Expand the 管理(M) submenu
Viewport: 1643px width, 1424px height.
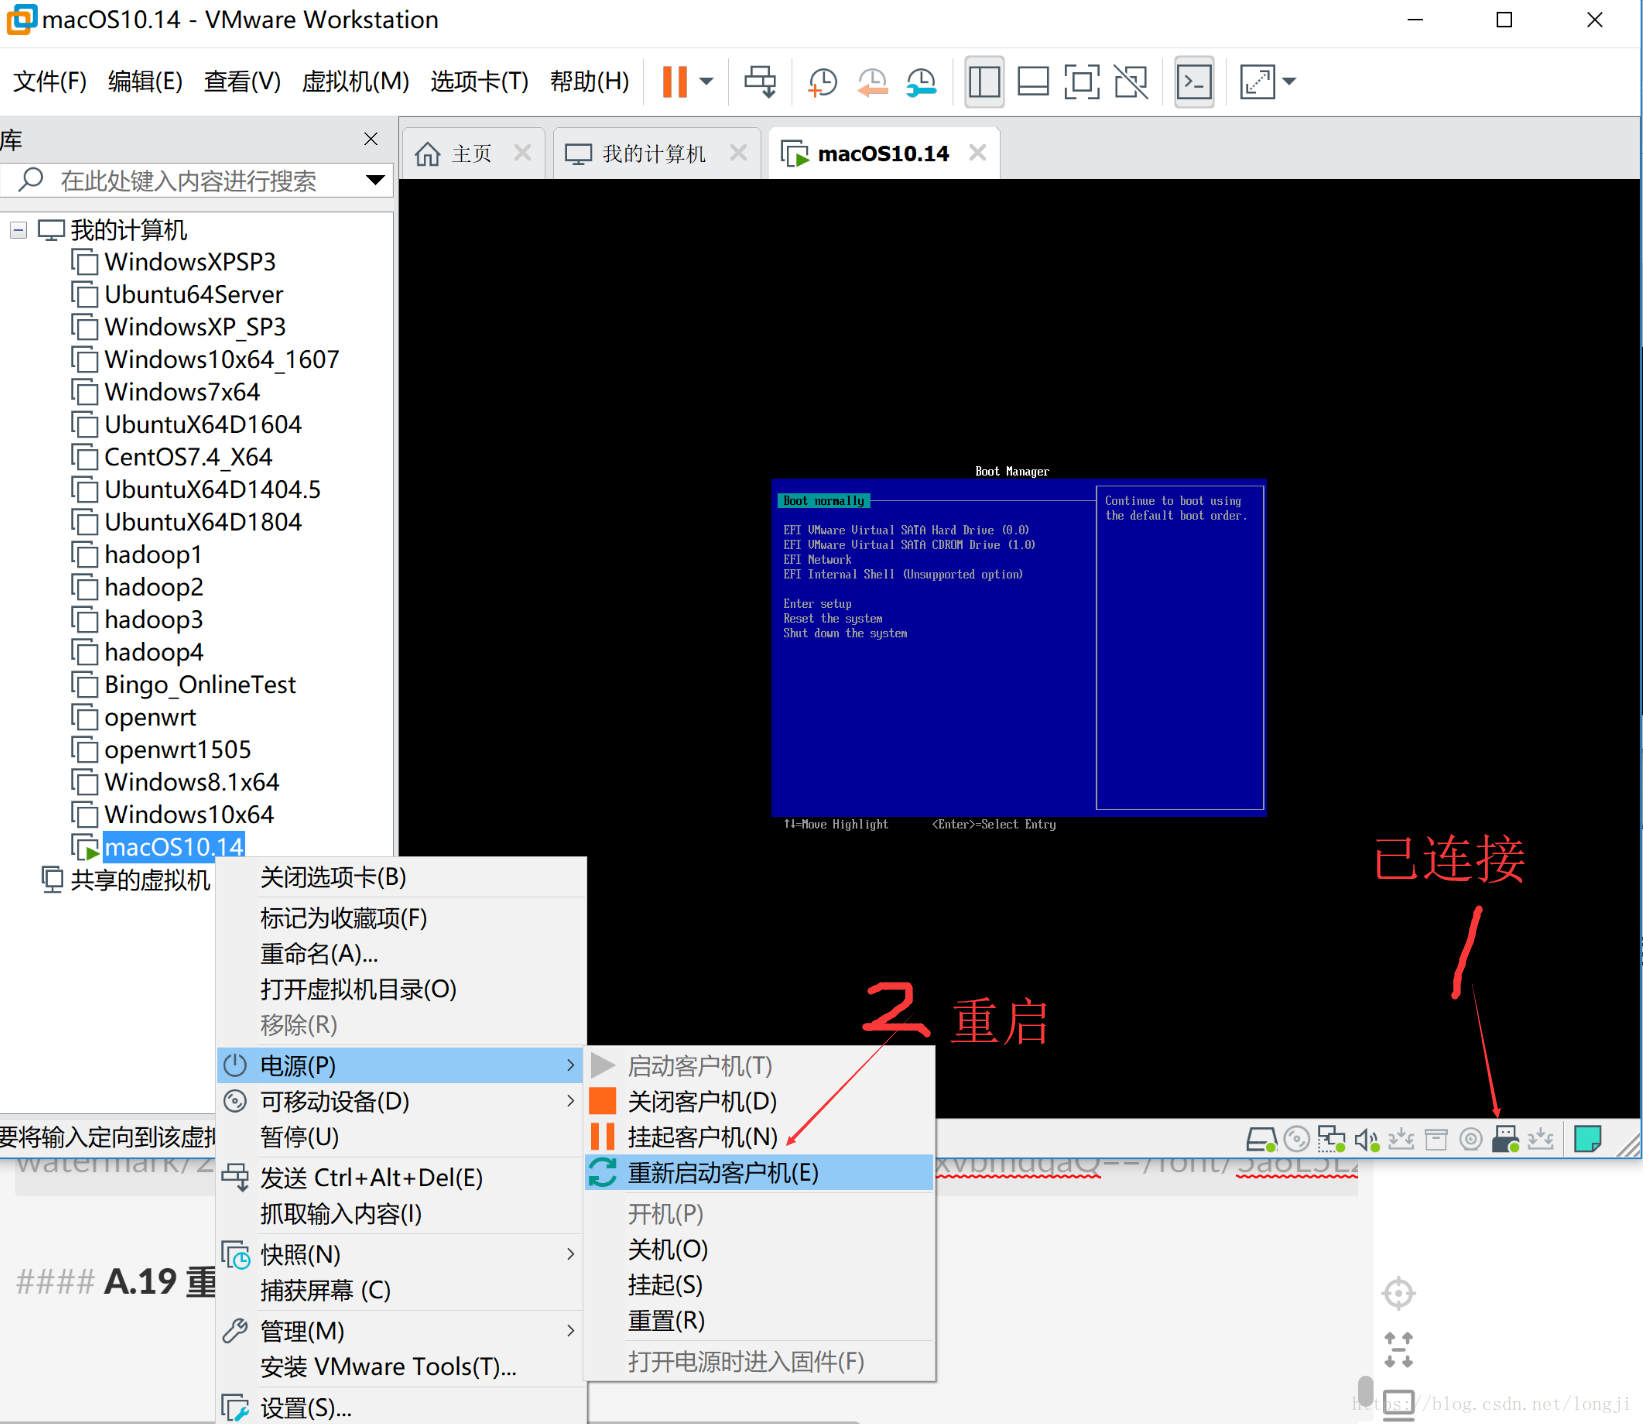pyautogui.click(x=400, y=1331)
